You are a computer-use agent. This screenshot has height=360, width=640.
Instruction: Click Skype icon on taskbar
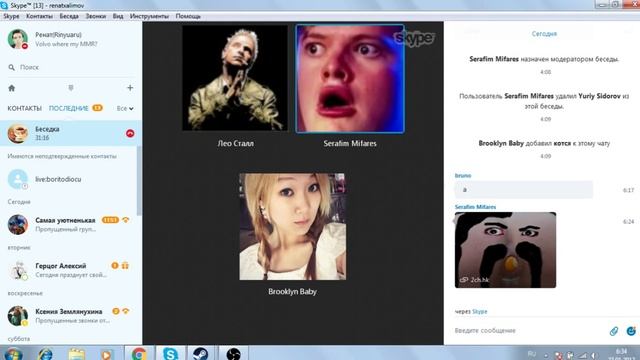point(170,353)
